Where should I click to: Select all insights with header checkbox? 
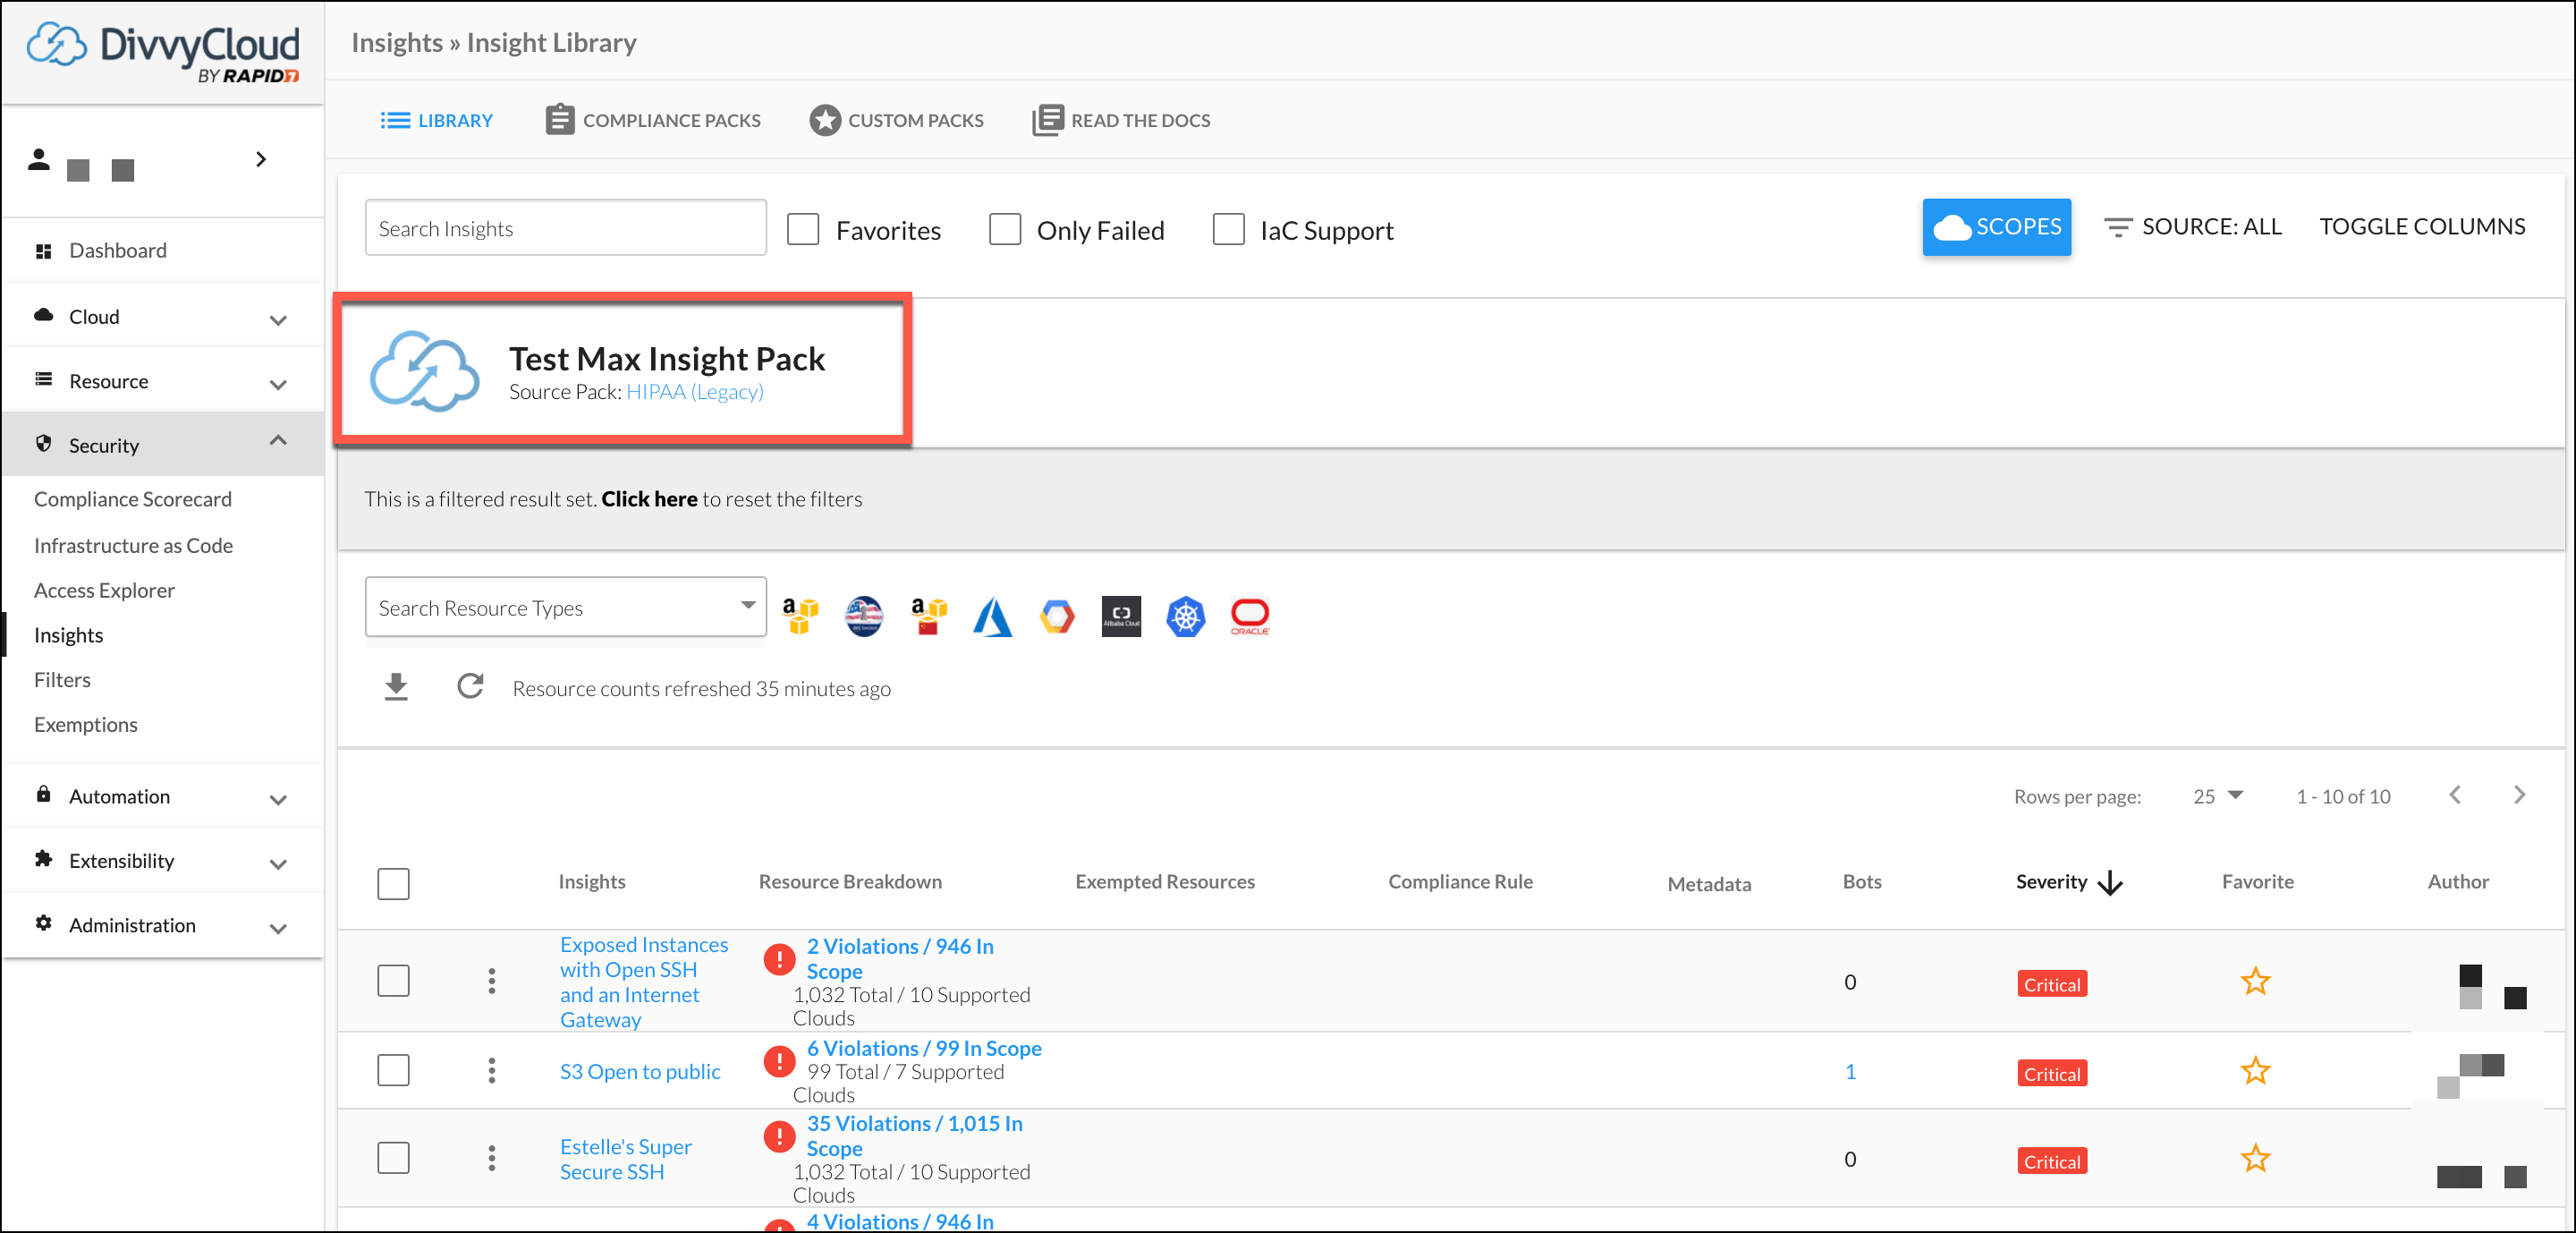point(393,884)
